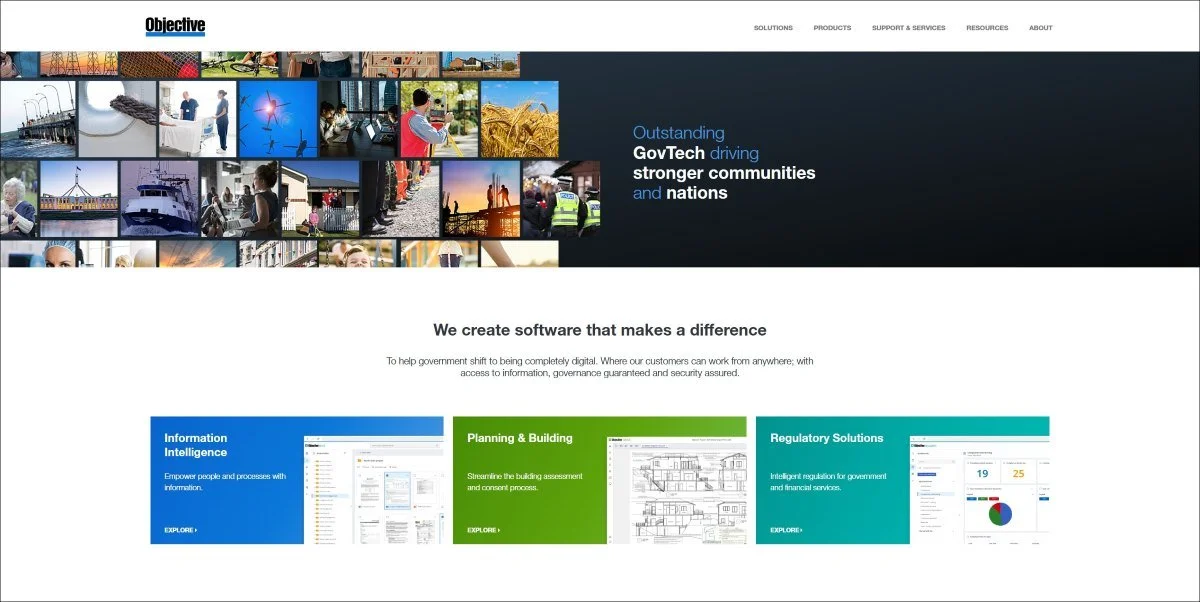Click the pie chart dashboard screenshot

click(x=980, y=490)
